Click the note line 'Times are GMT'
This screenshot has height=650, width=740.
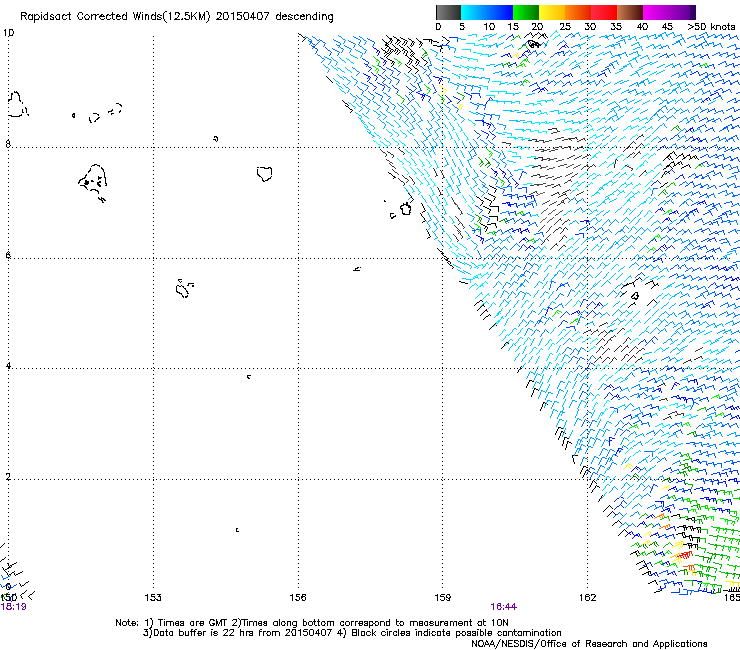click(192, 623)
